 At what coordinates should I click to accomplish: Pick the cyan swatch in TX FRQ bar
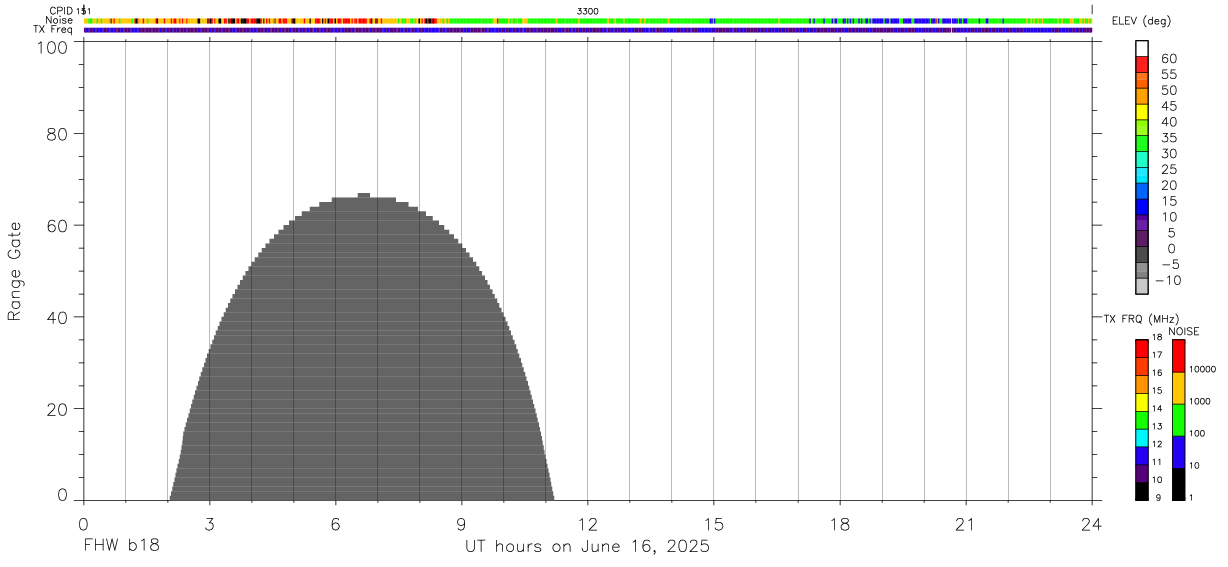pyautogui.click(x=1142, y=438)
